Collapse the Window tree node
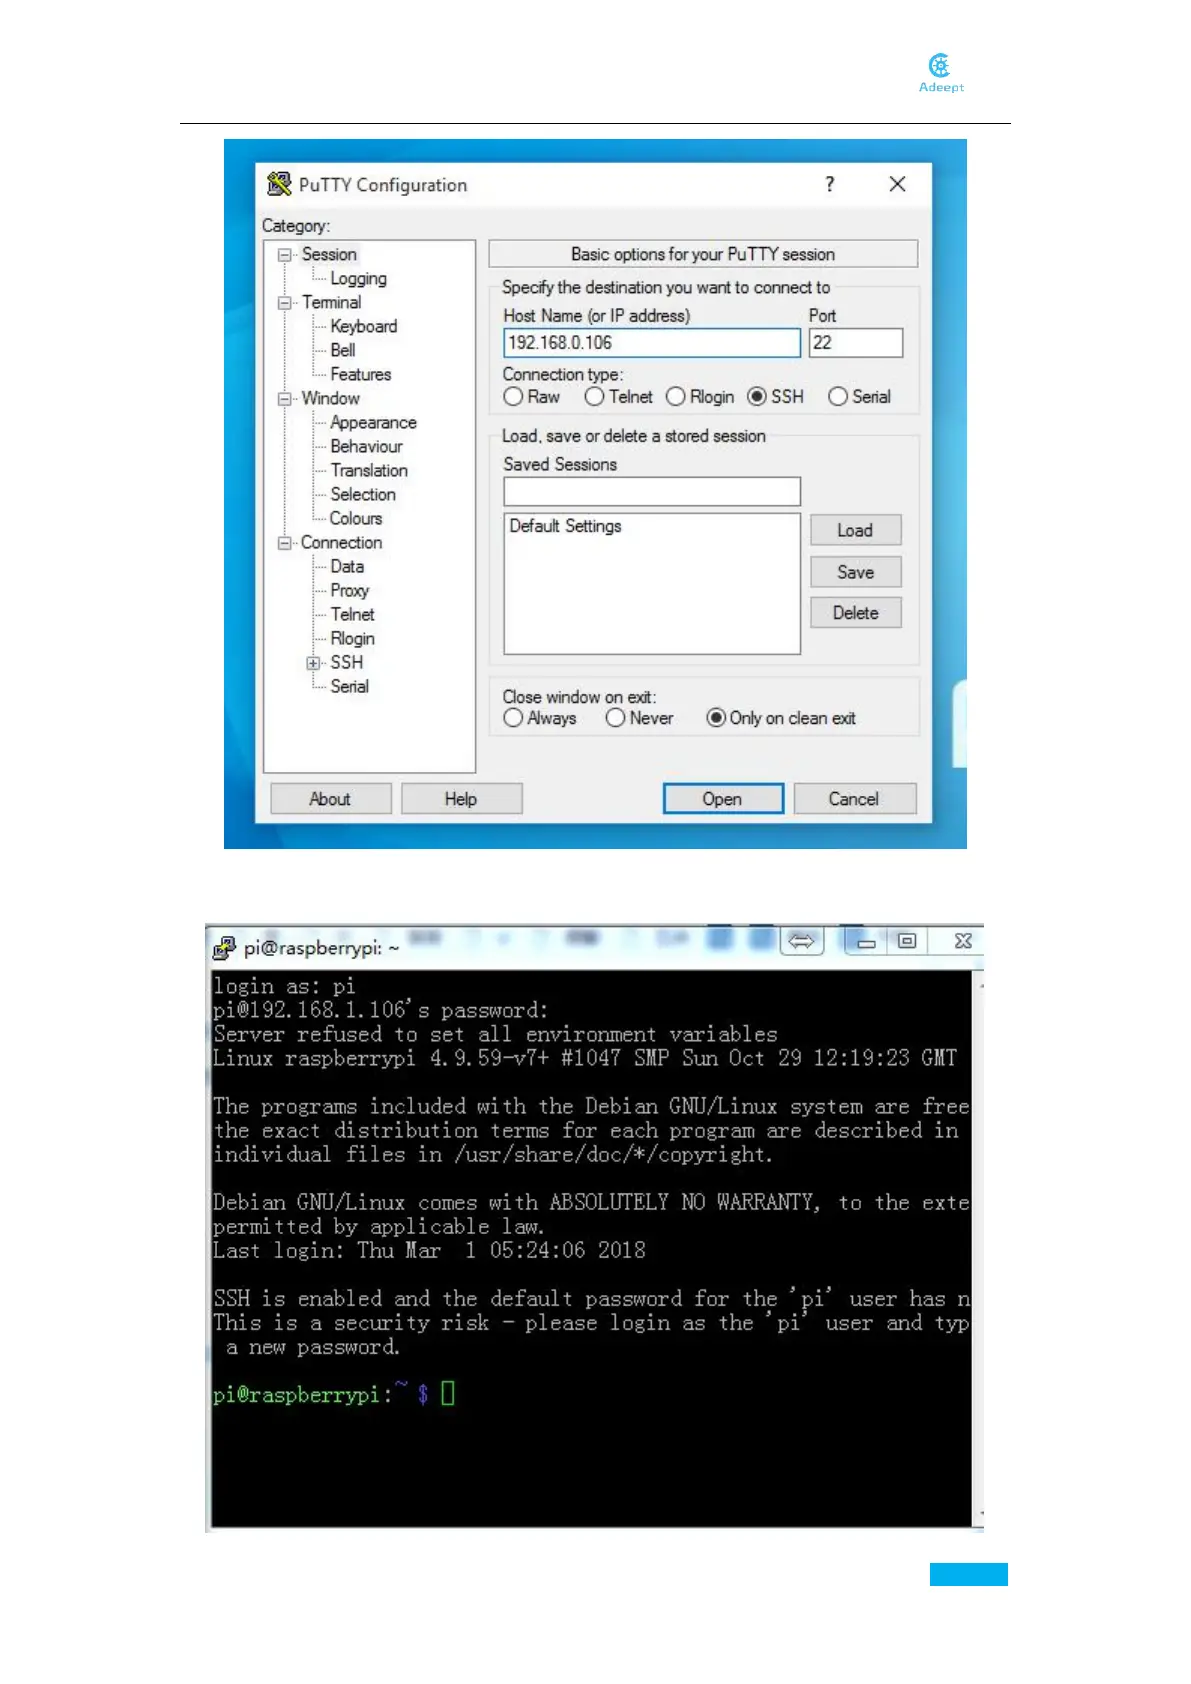Screen dimensions: 1191x1684 click(284, 399)
